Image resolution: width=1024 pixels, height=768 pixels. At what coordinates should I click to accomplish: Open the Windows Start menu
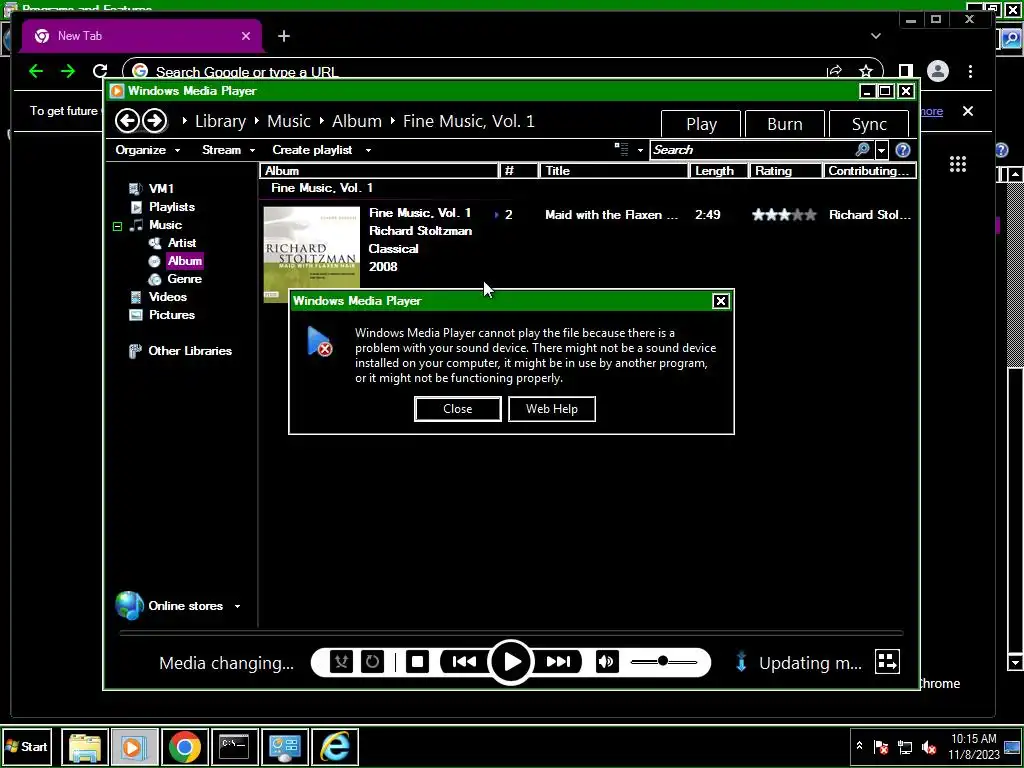coord(27,746)
